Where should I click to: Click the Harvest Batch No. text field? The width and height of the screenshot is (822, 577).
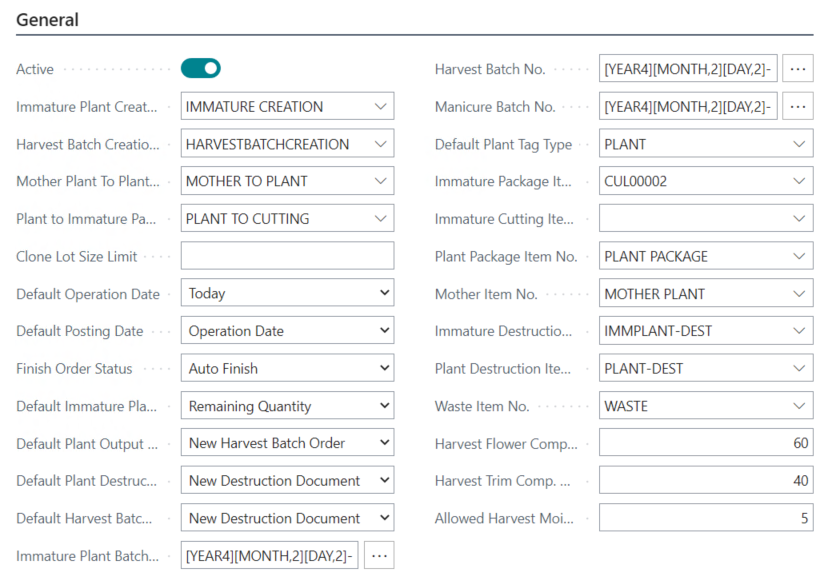click(x=688, y=69)
